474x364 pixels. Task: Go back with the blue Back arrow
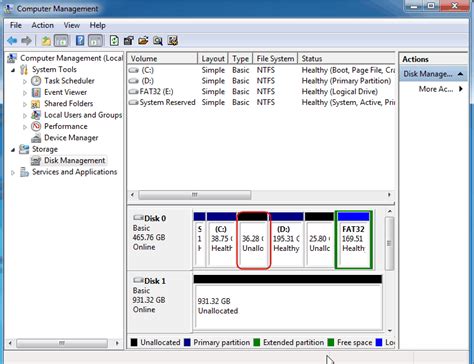(x=12, y=41)
